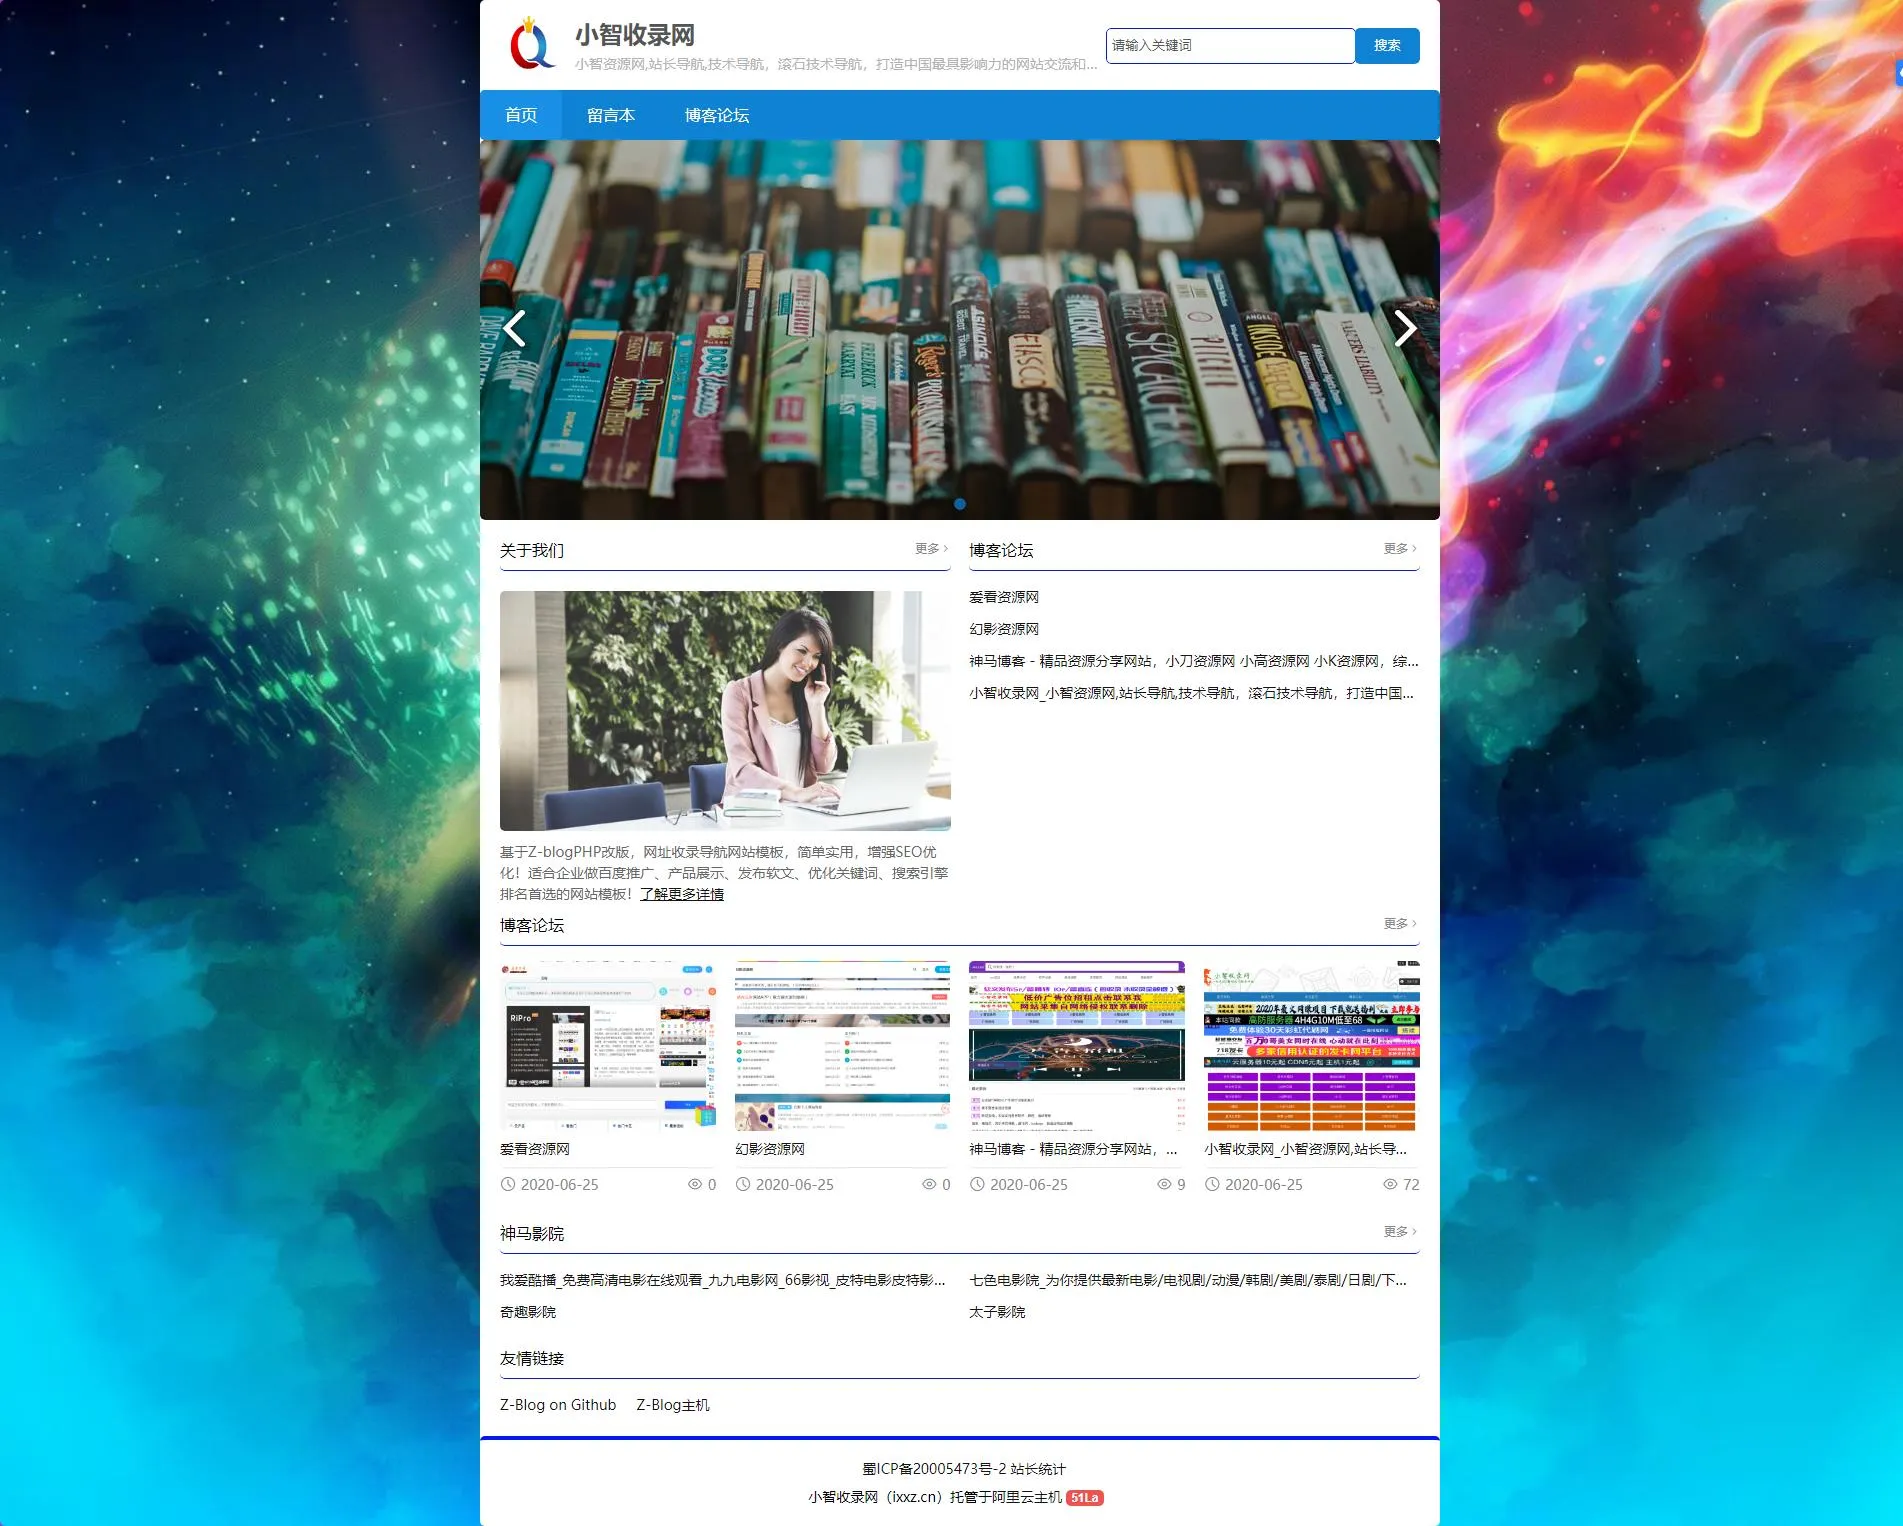Open the 太子影院 link
This screenshot has width=1903, height=1526.
pos(996,1311)
